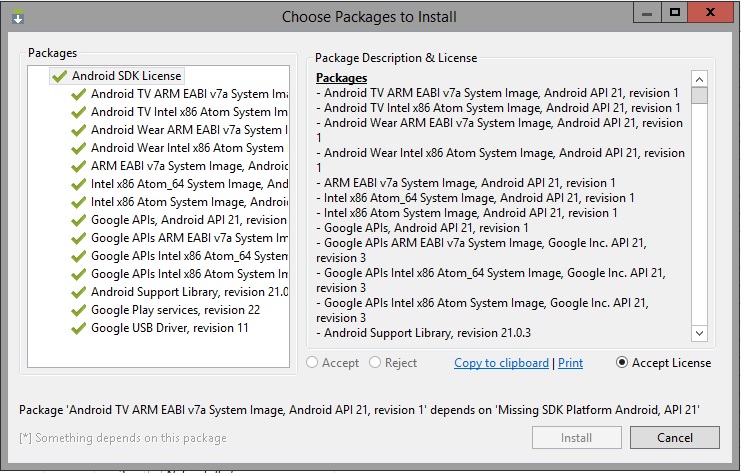The image size is (741, 473).
Task: Click checkmark icon beside Google Play services
Action: coord(79,310)
